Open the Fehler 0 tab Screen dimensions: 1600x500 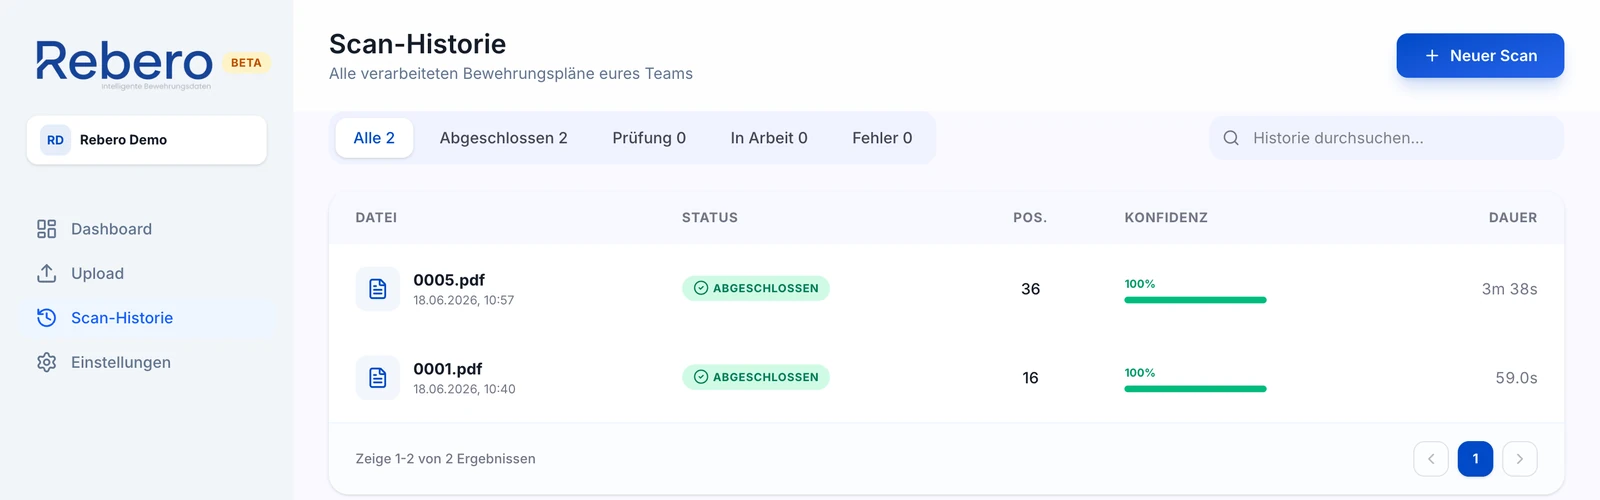pyautogui.click(x=882, y=138)
